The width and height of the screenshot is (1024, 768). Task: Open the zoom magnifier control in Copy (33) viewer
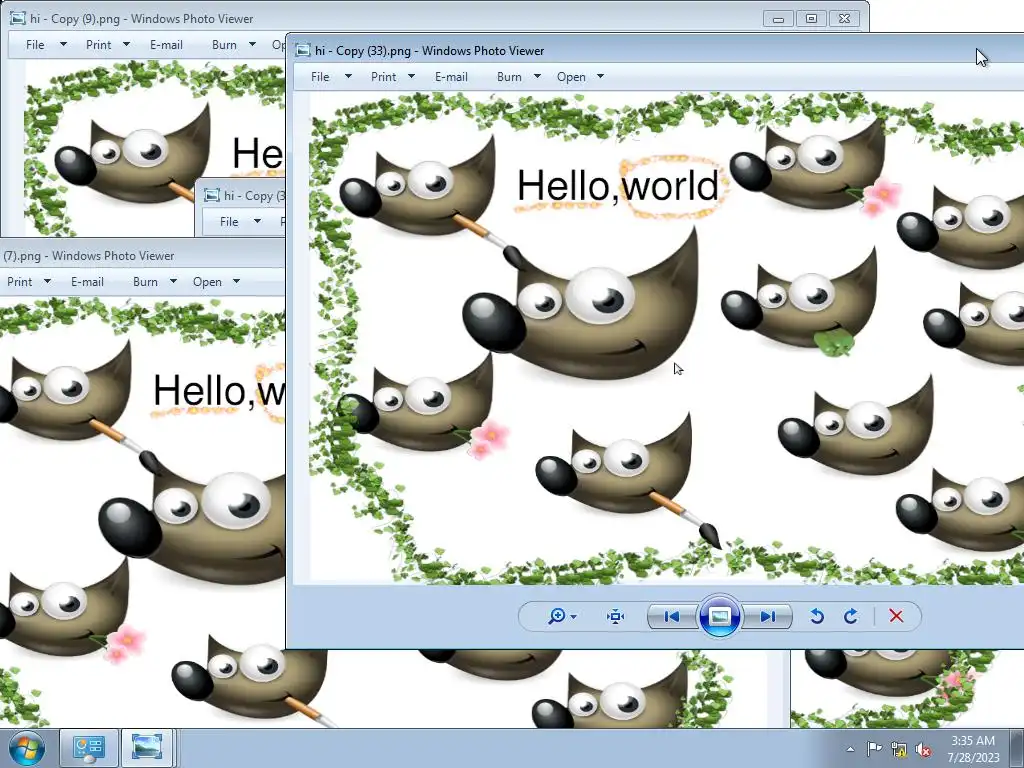click(x=562, y=616)
